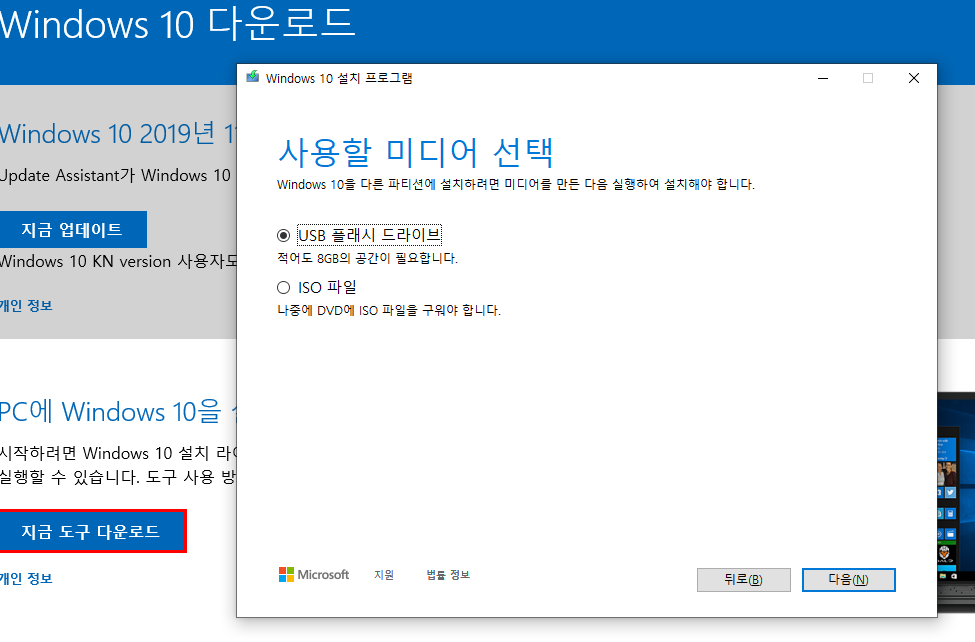
Task: Open the 지원 link in setup window
Action: pos(384,575)
